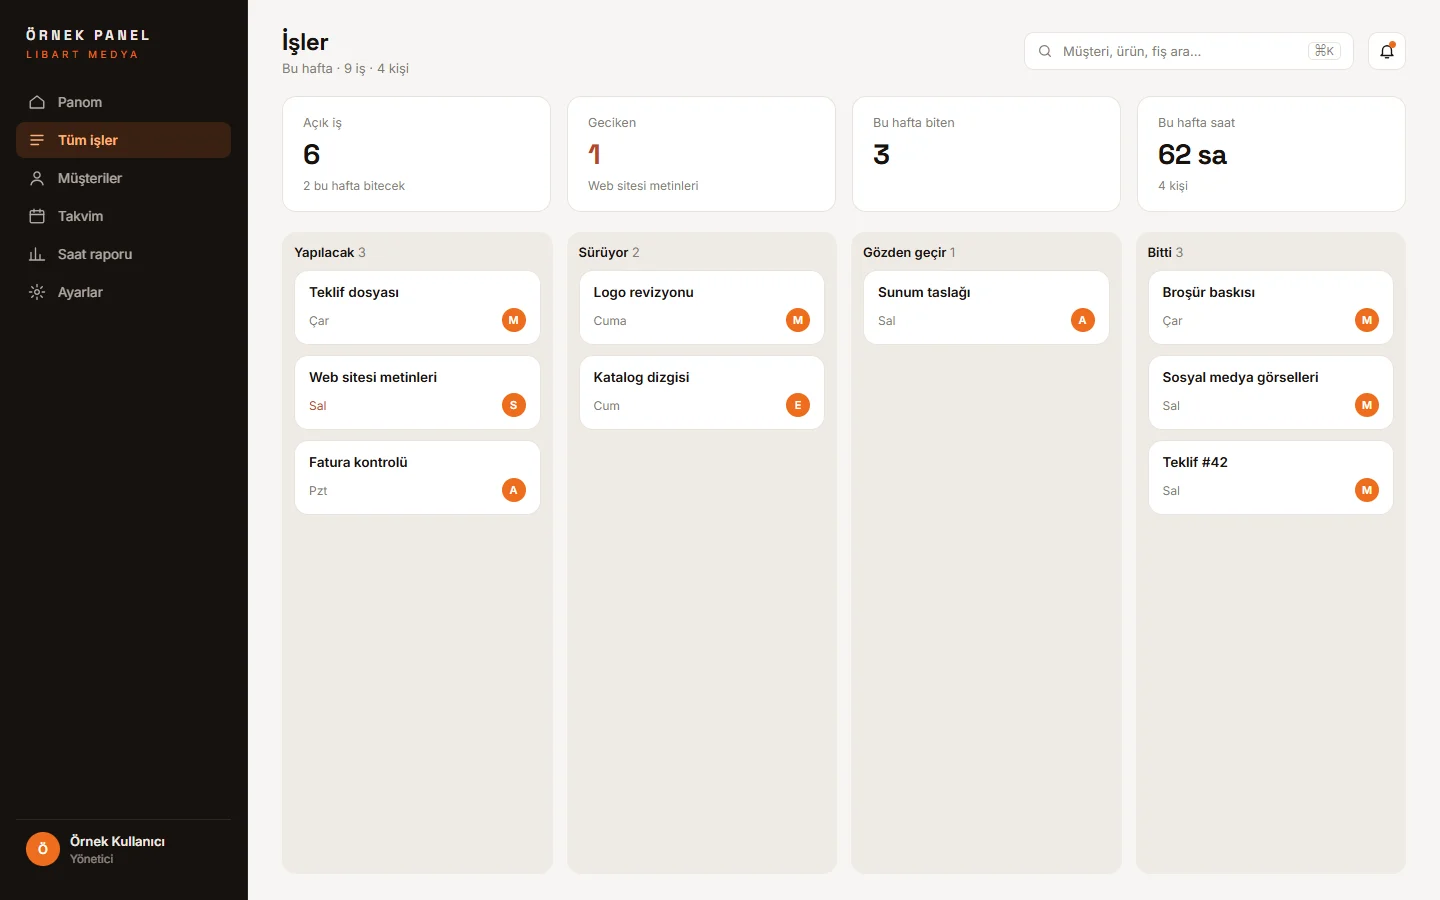
Task: Open the Teklif dosyası task card
Action: point(417,308)
